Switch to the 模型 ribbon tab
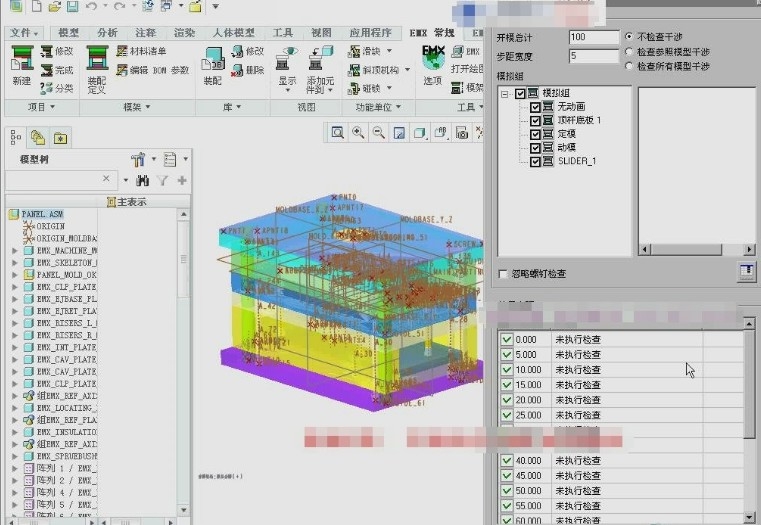 (x=68, y=33)
